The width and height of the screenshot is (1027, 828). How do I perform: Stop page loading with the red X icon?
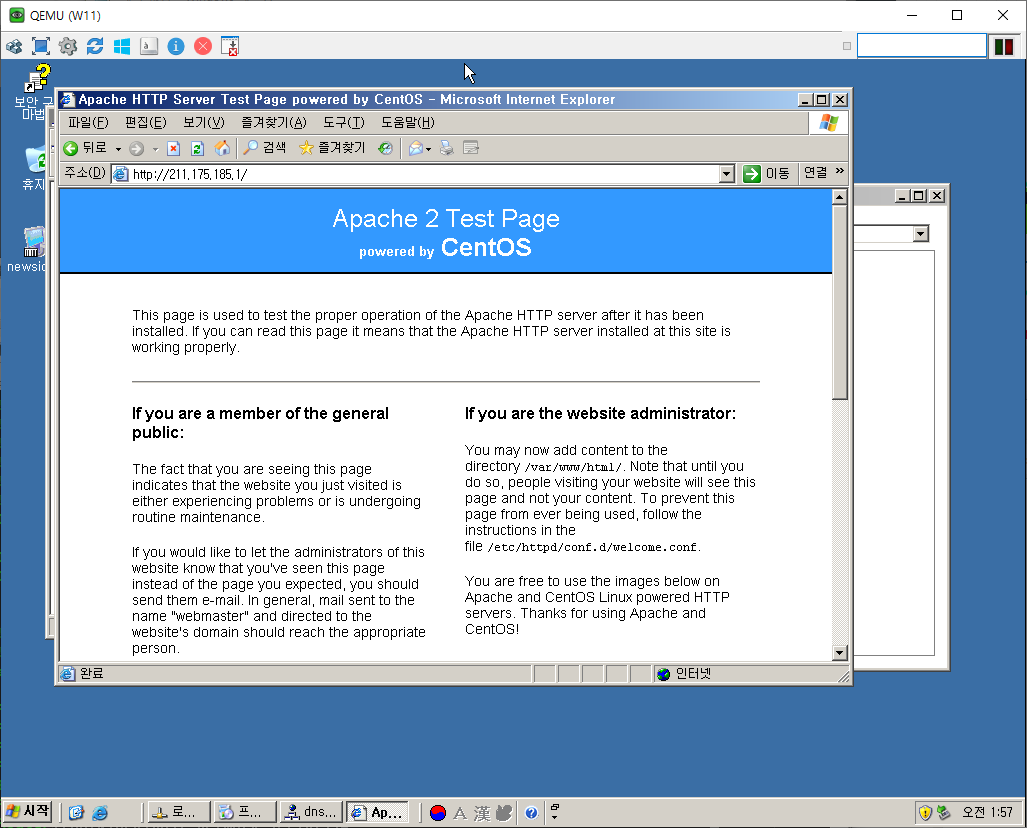click(x=174, y=149)
